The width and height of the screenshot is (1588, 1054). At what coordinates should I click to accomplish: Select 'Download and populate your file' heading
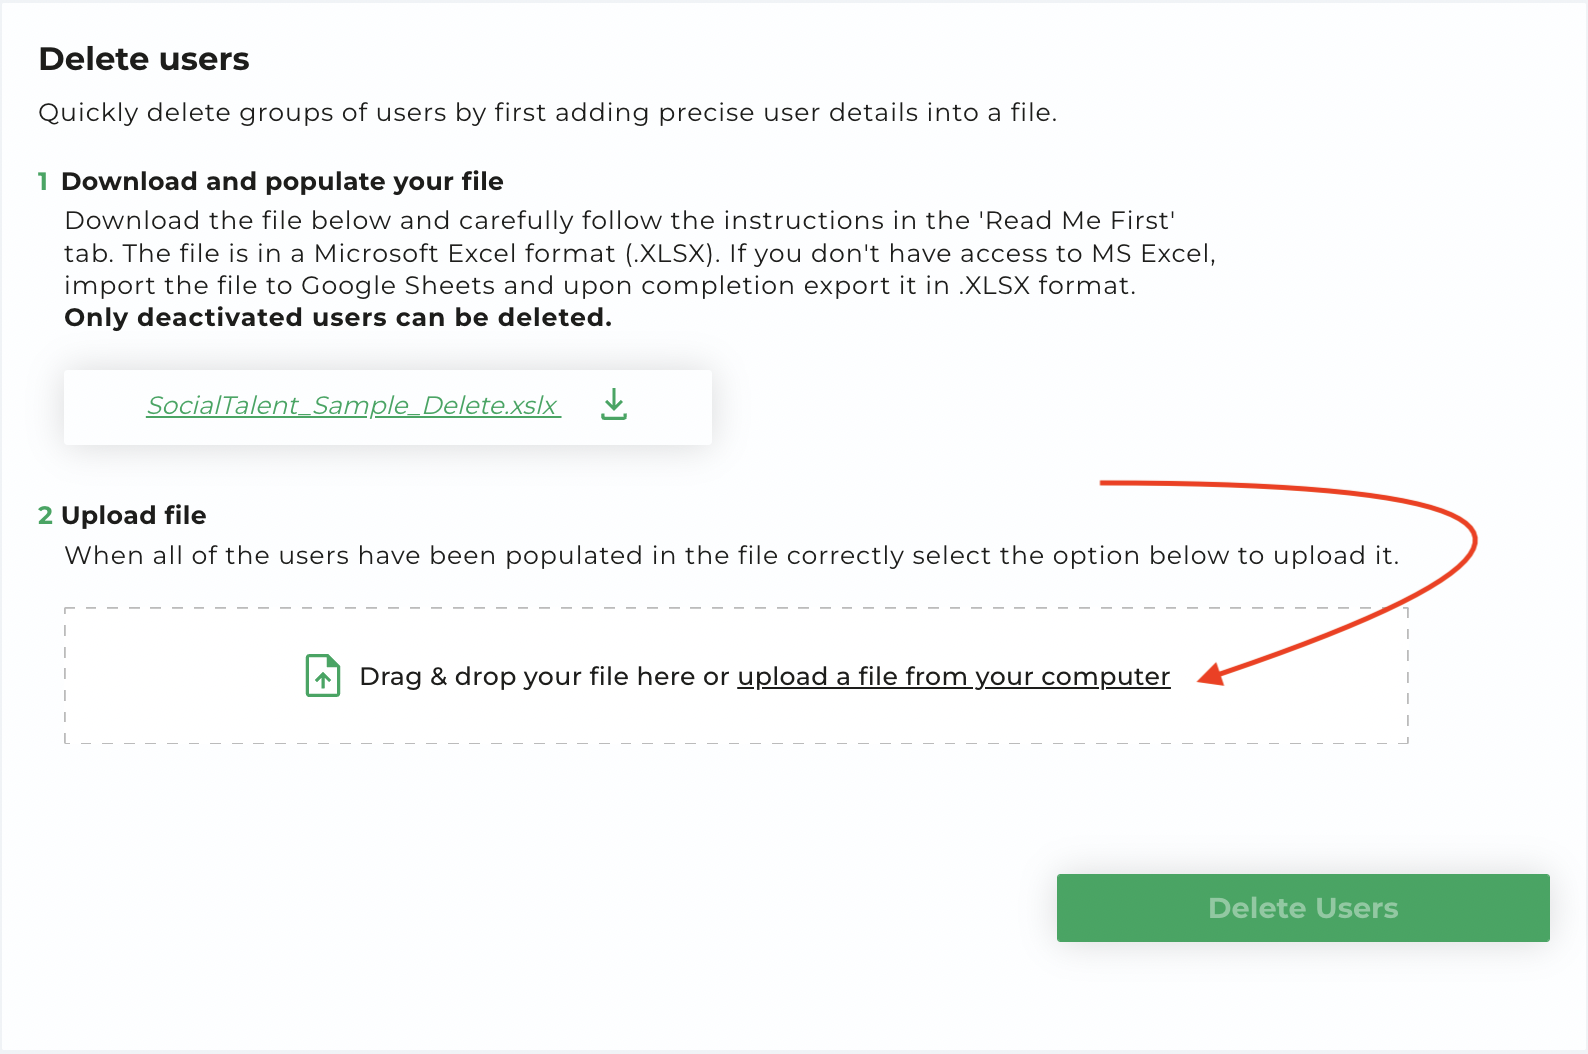[x=282, y=181]
